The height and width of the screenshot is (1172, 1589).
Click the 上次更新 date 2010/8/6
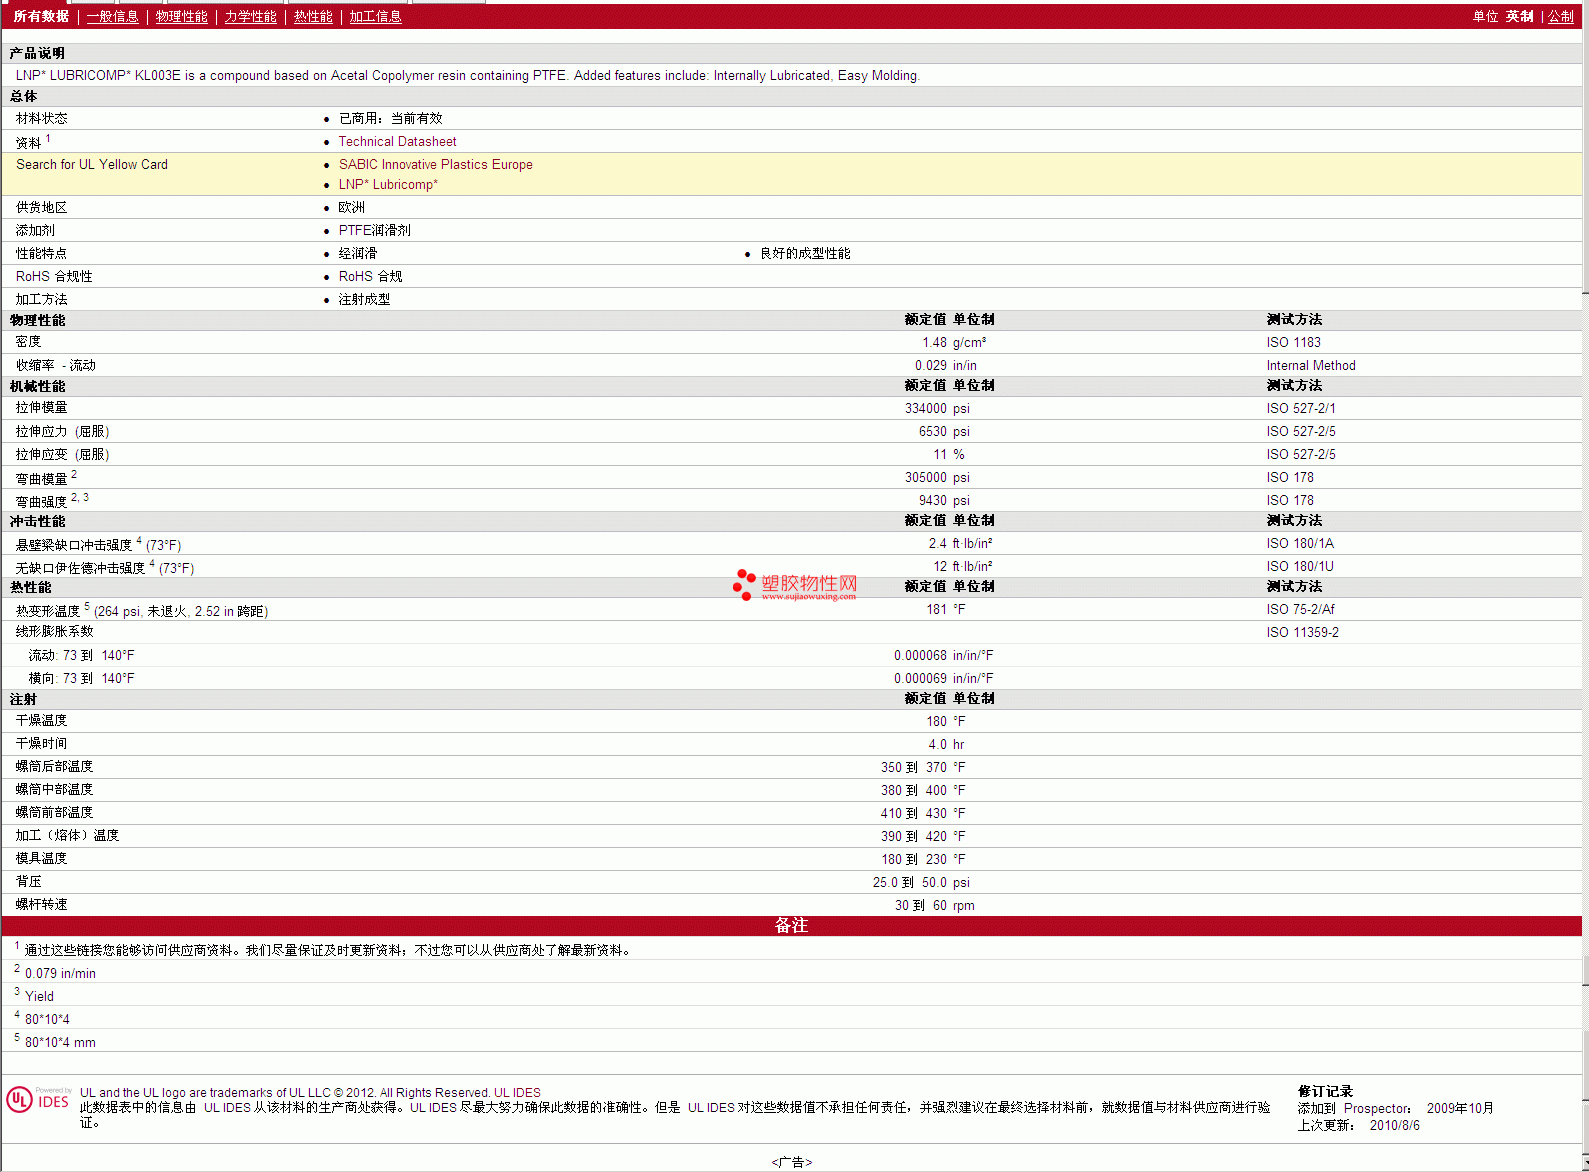click(1394, 1126)
